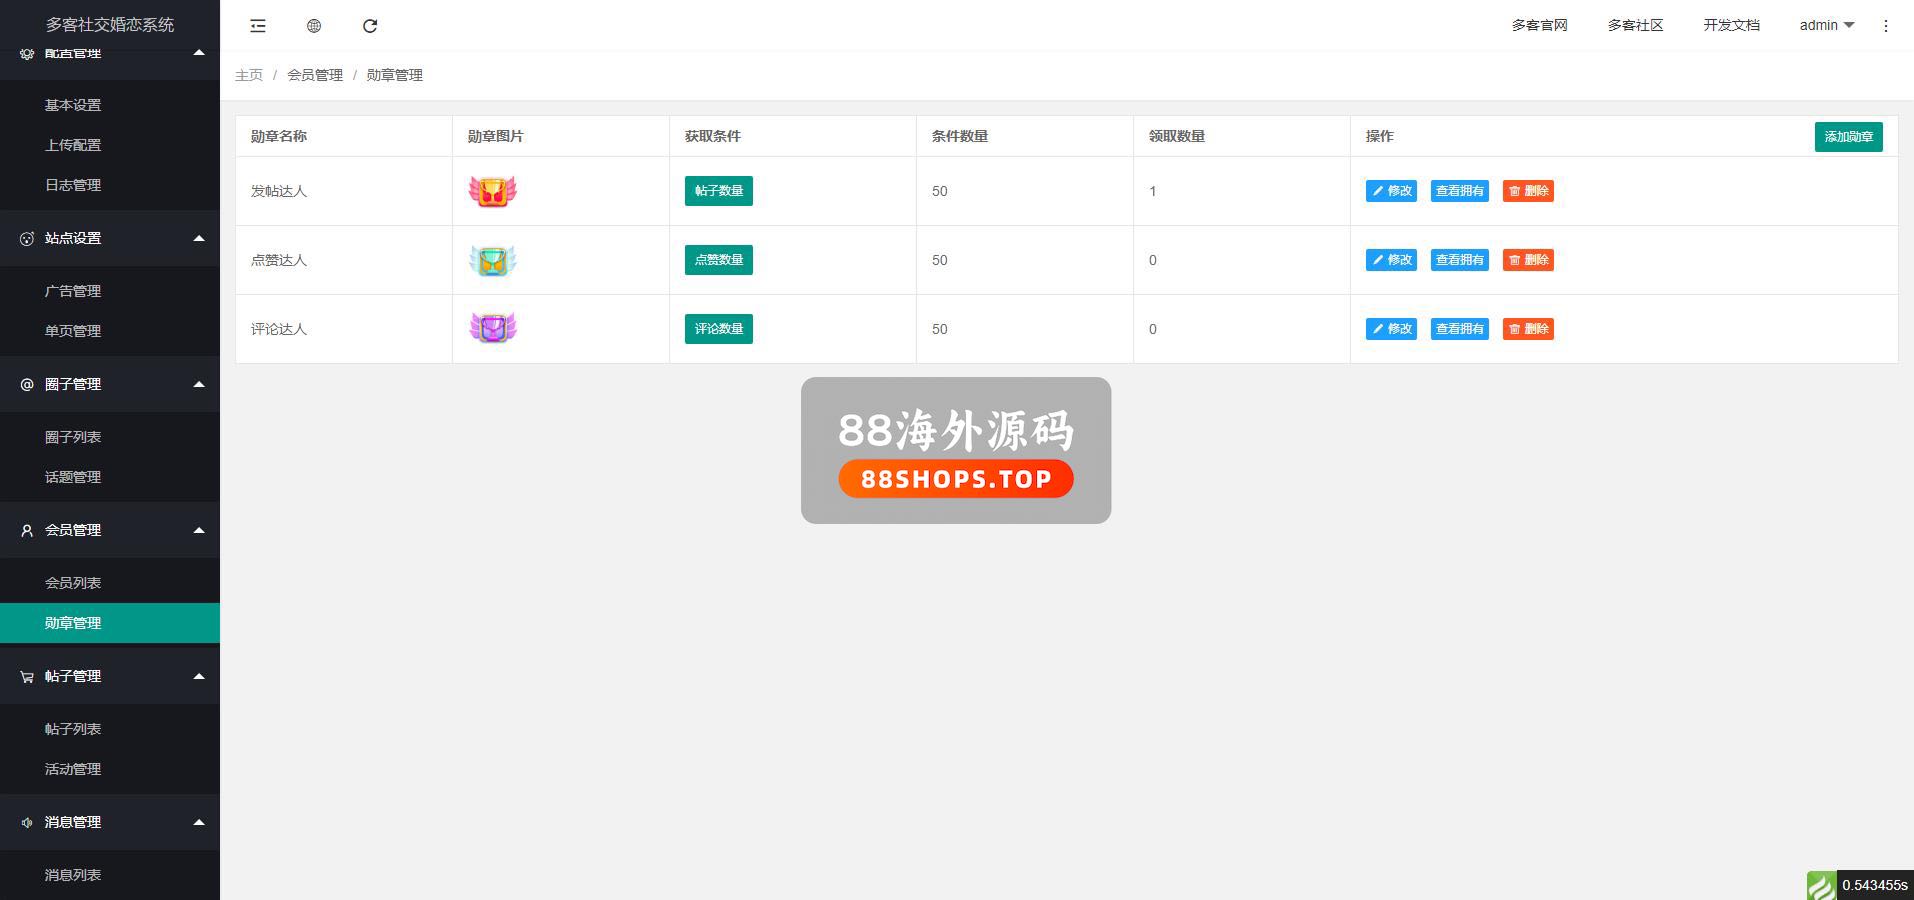Click the 评论达人 purple medal image
The height and width of the screenshot is (900, 1914).
(x=492, y=328)
